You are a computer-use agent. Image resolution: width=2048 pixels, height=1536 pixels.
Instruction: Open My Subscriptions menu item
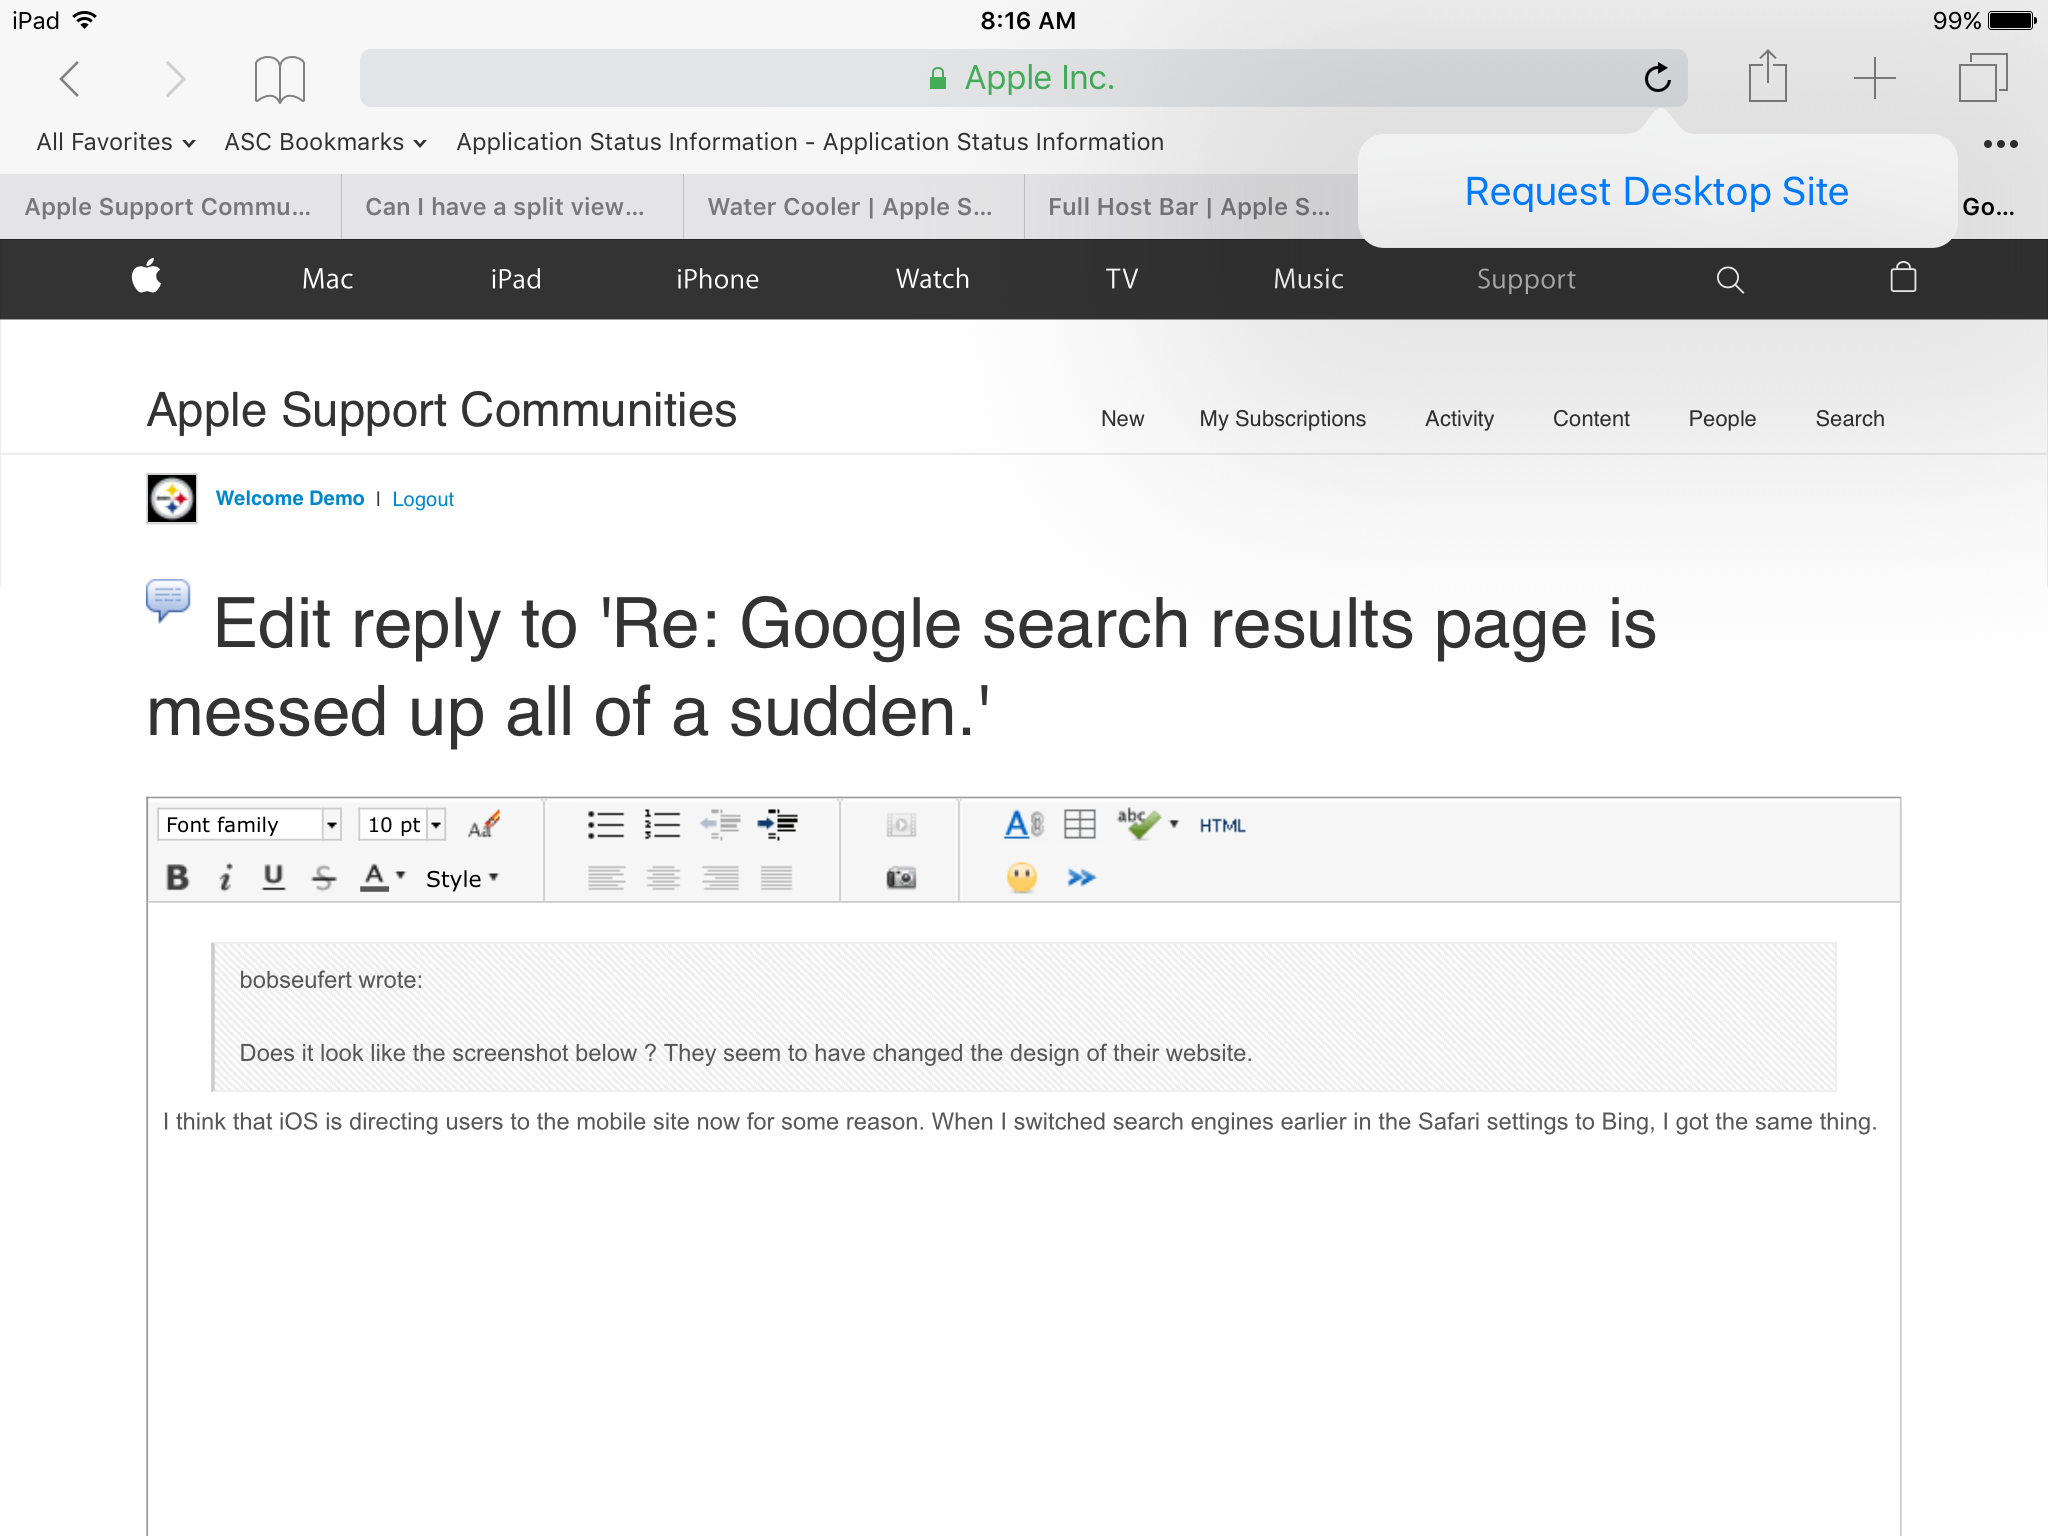point(1282,419)
